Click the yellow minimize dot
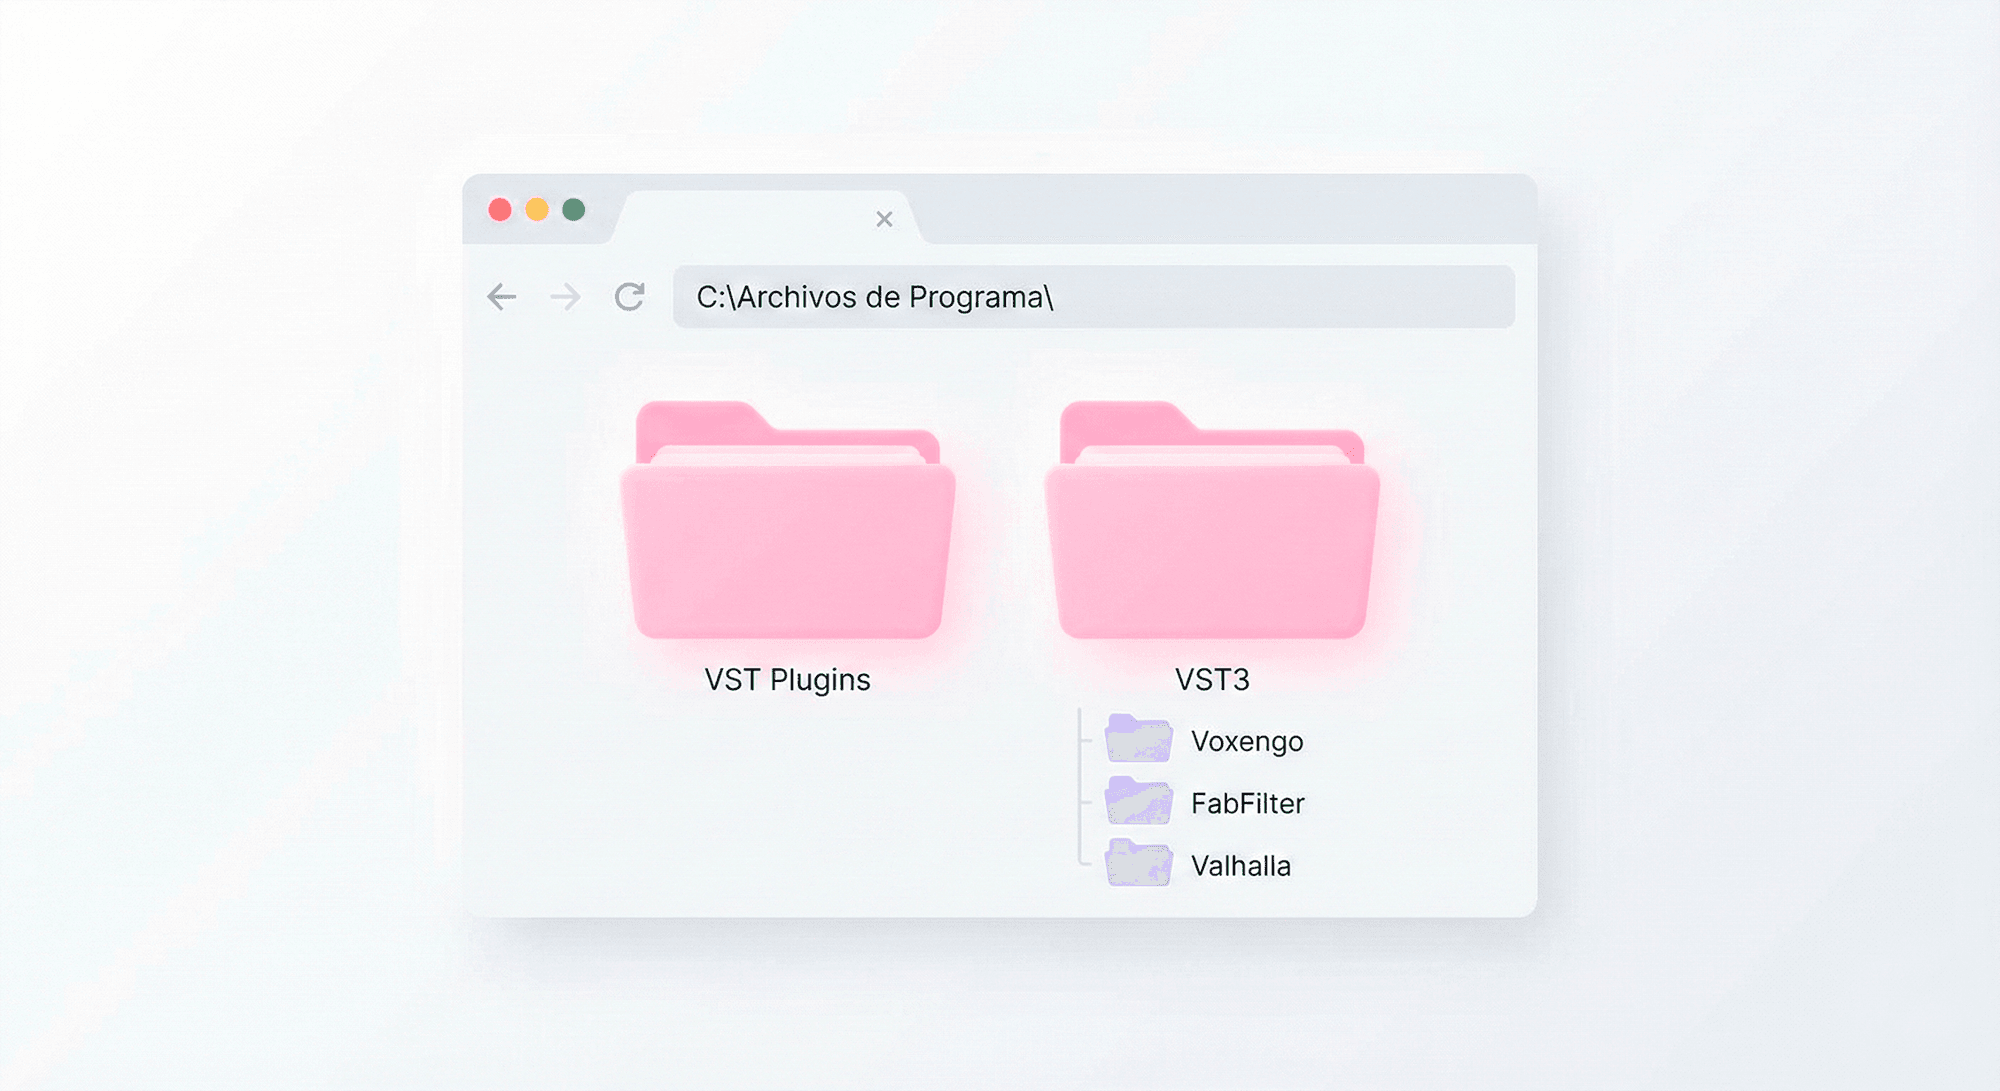This screenshot has height=1091, width=2000. 537,209
